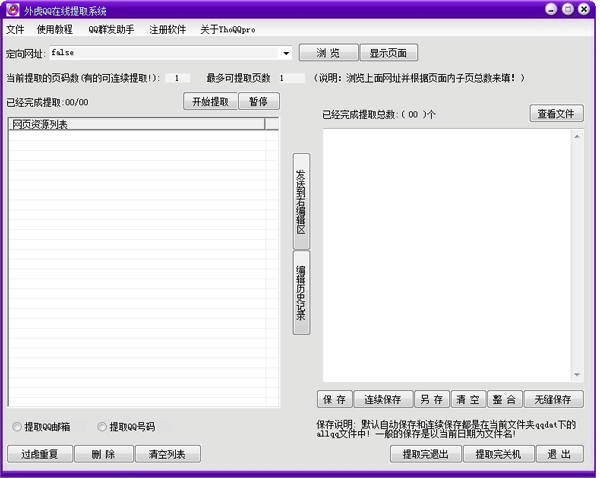Click the 提取完关机 button
Image resolution: width=600 pixels, height=478 pixels.
[499, 454]
